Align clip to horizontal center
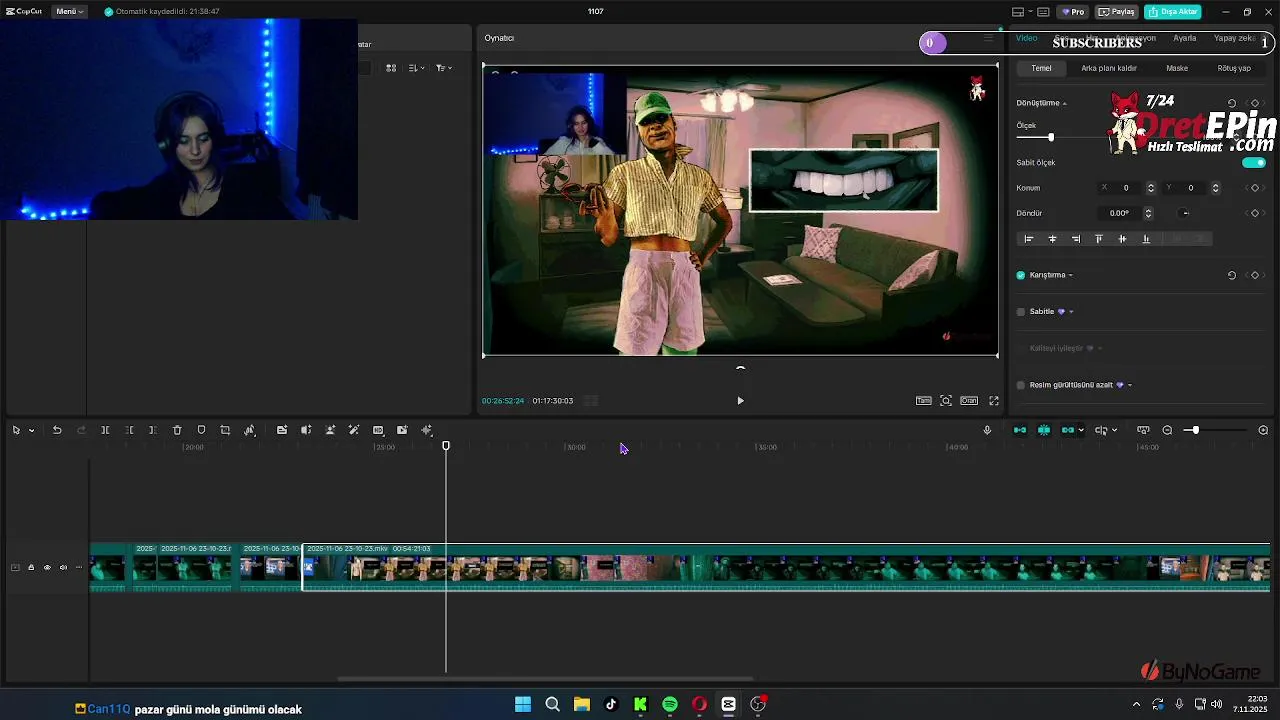1280x720 pixels. 1052,239
